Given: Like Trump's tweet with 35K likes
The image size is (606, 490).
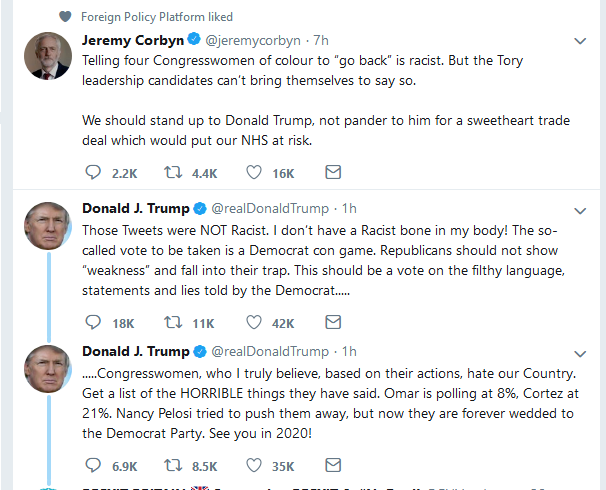Looking at the screenshot, I should (x=255, y=466).
